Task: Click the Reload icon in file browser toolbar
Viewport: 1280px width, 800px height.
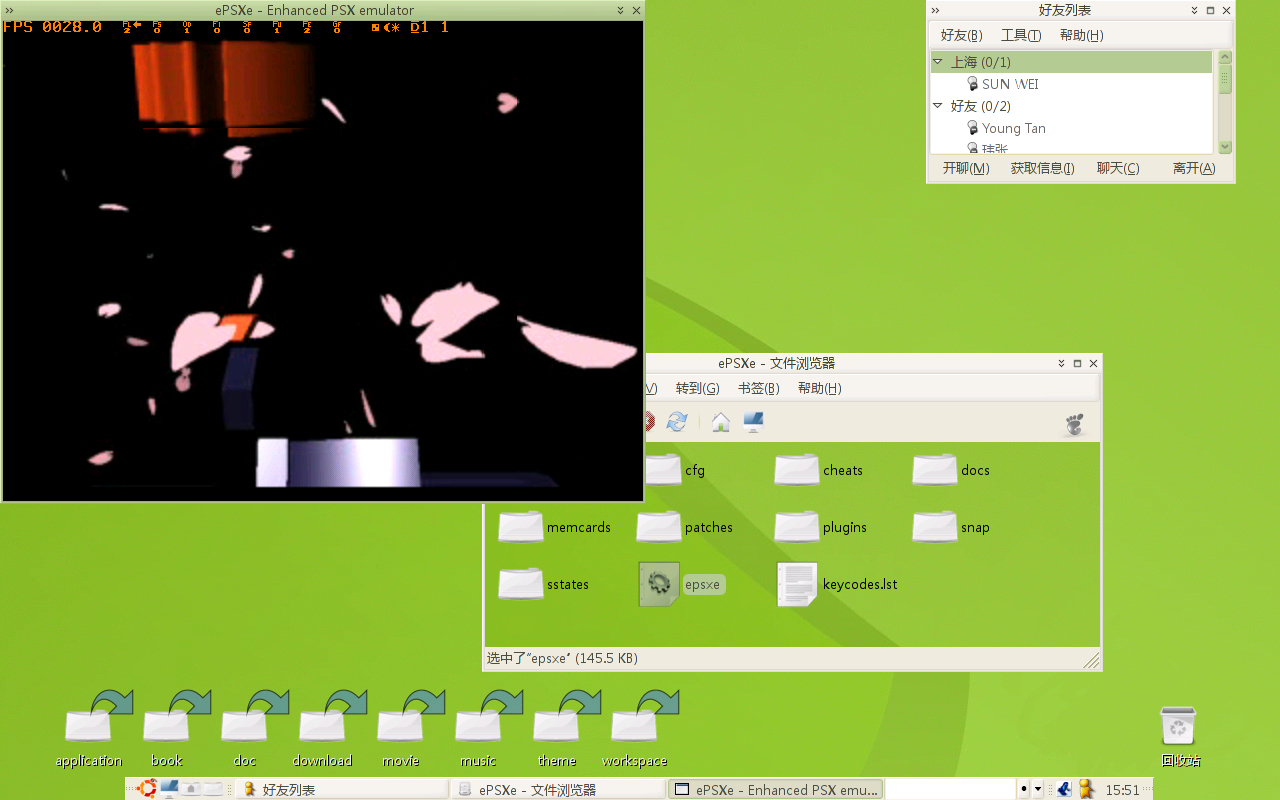Action: coord(677,422)
